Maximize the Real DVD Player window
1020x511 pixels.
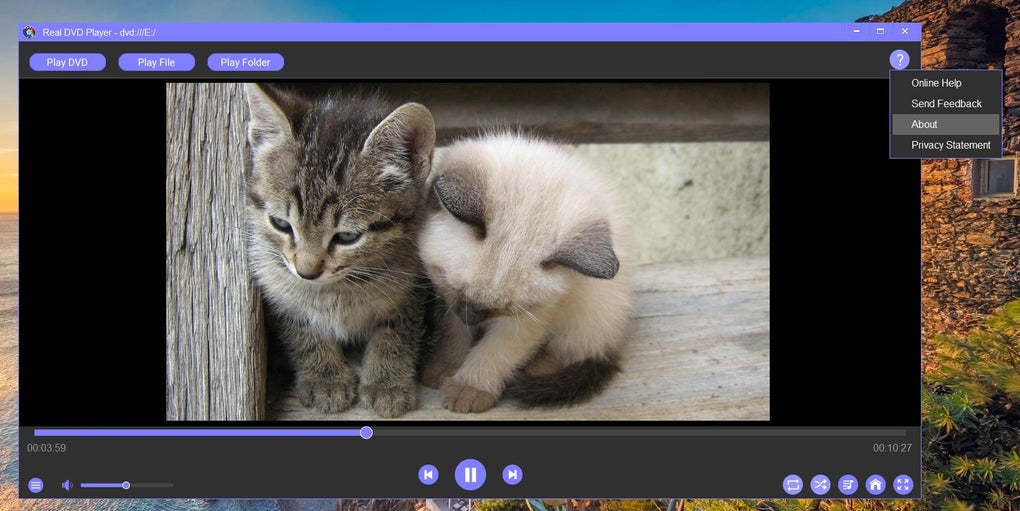(880, 31)
